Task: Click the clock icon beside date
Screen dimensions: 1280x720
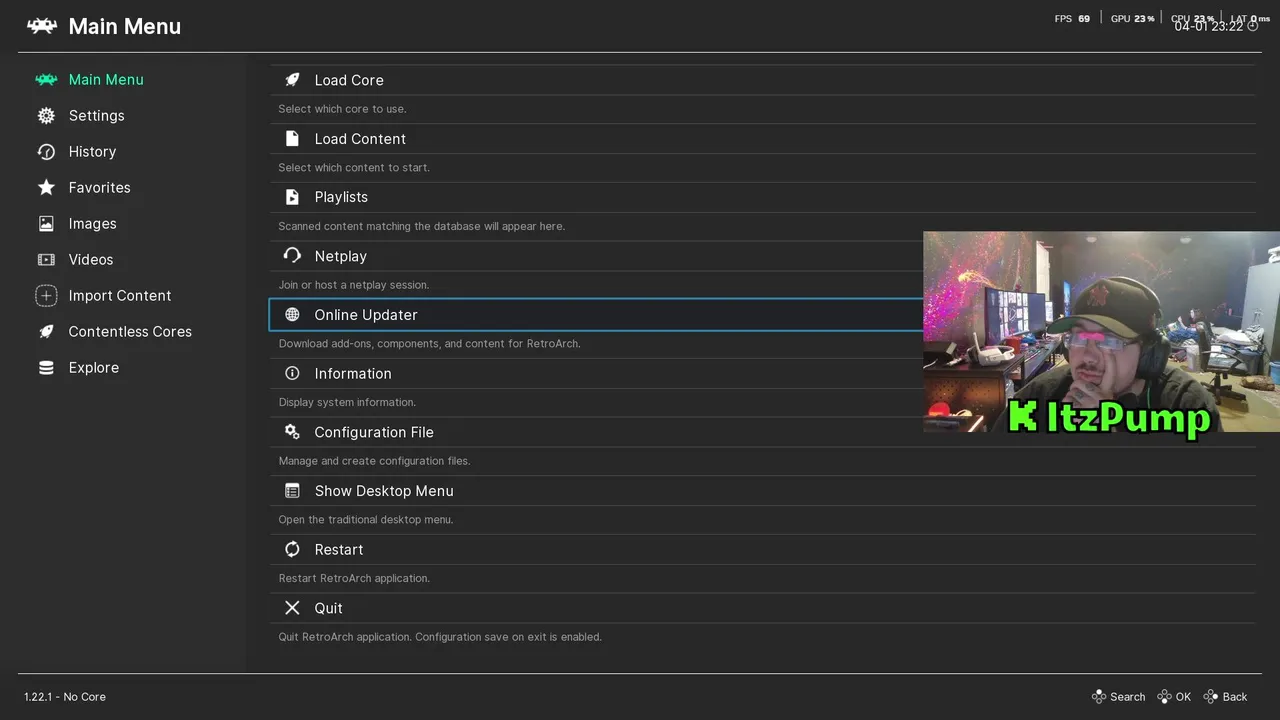Action: click(x=1252, y=27)
